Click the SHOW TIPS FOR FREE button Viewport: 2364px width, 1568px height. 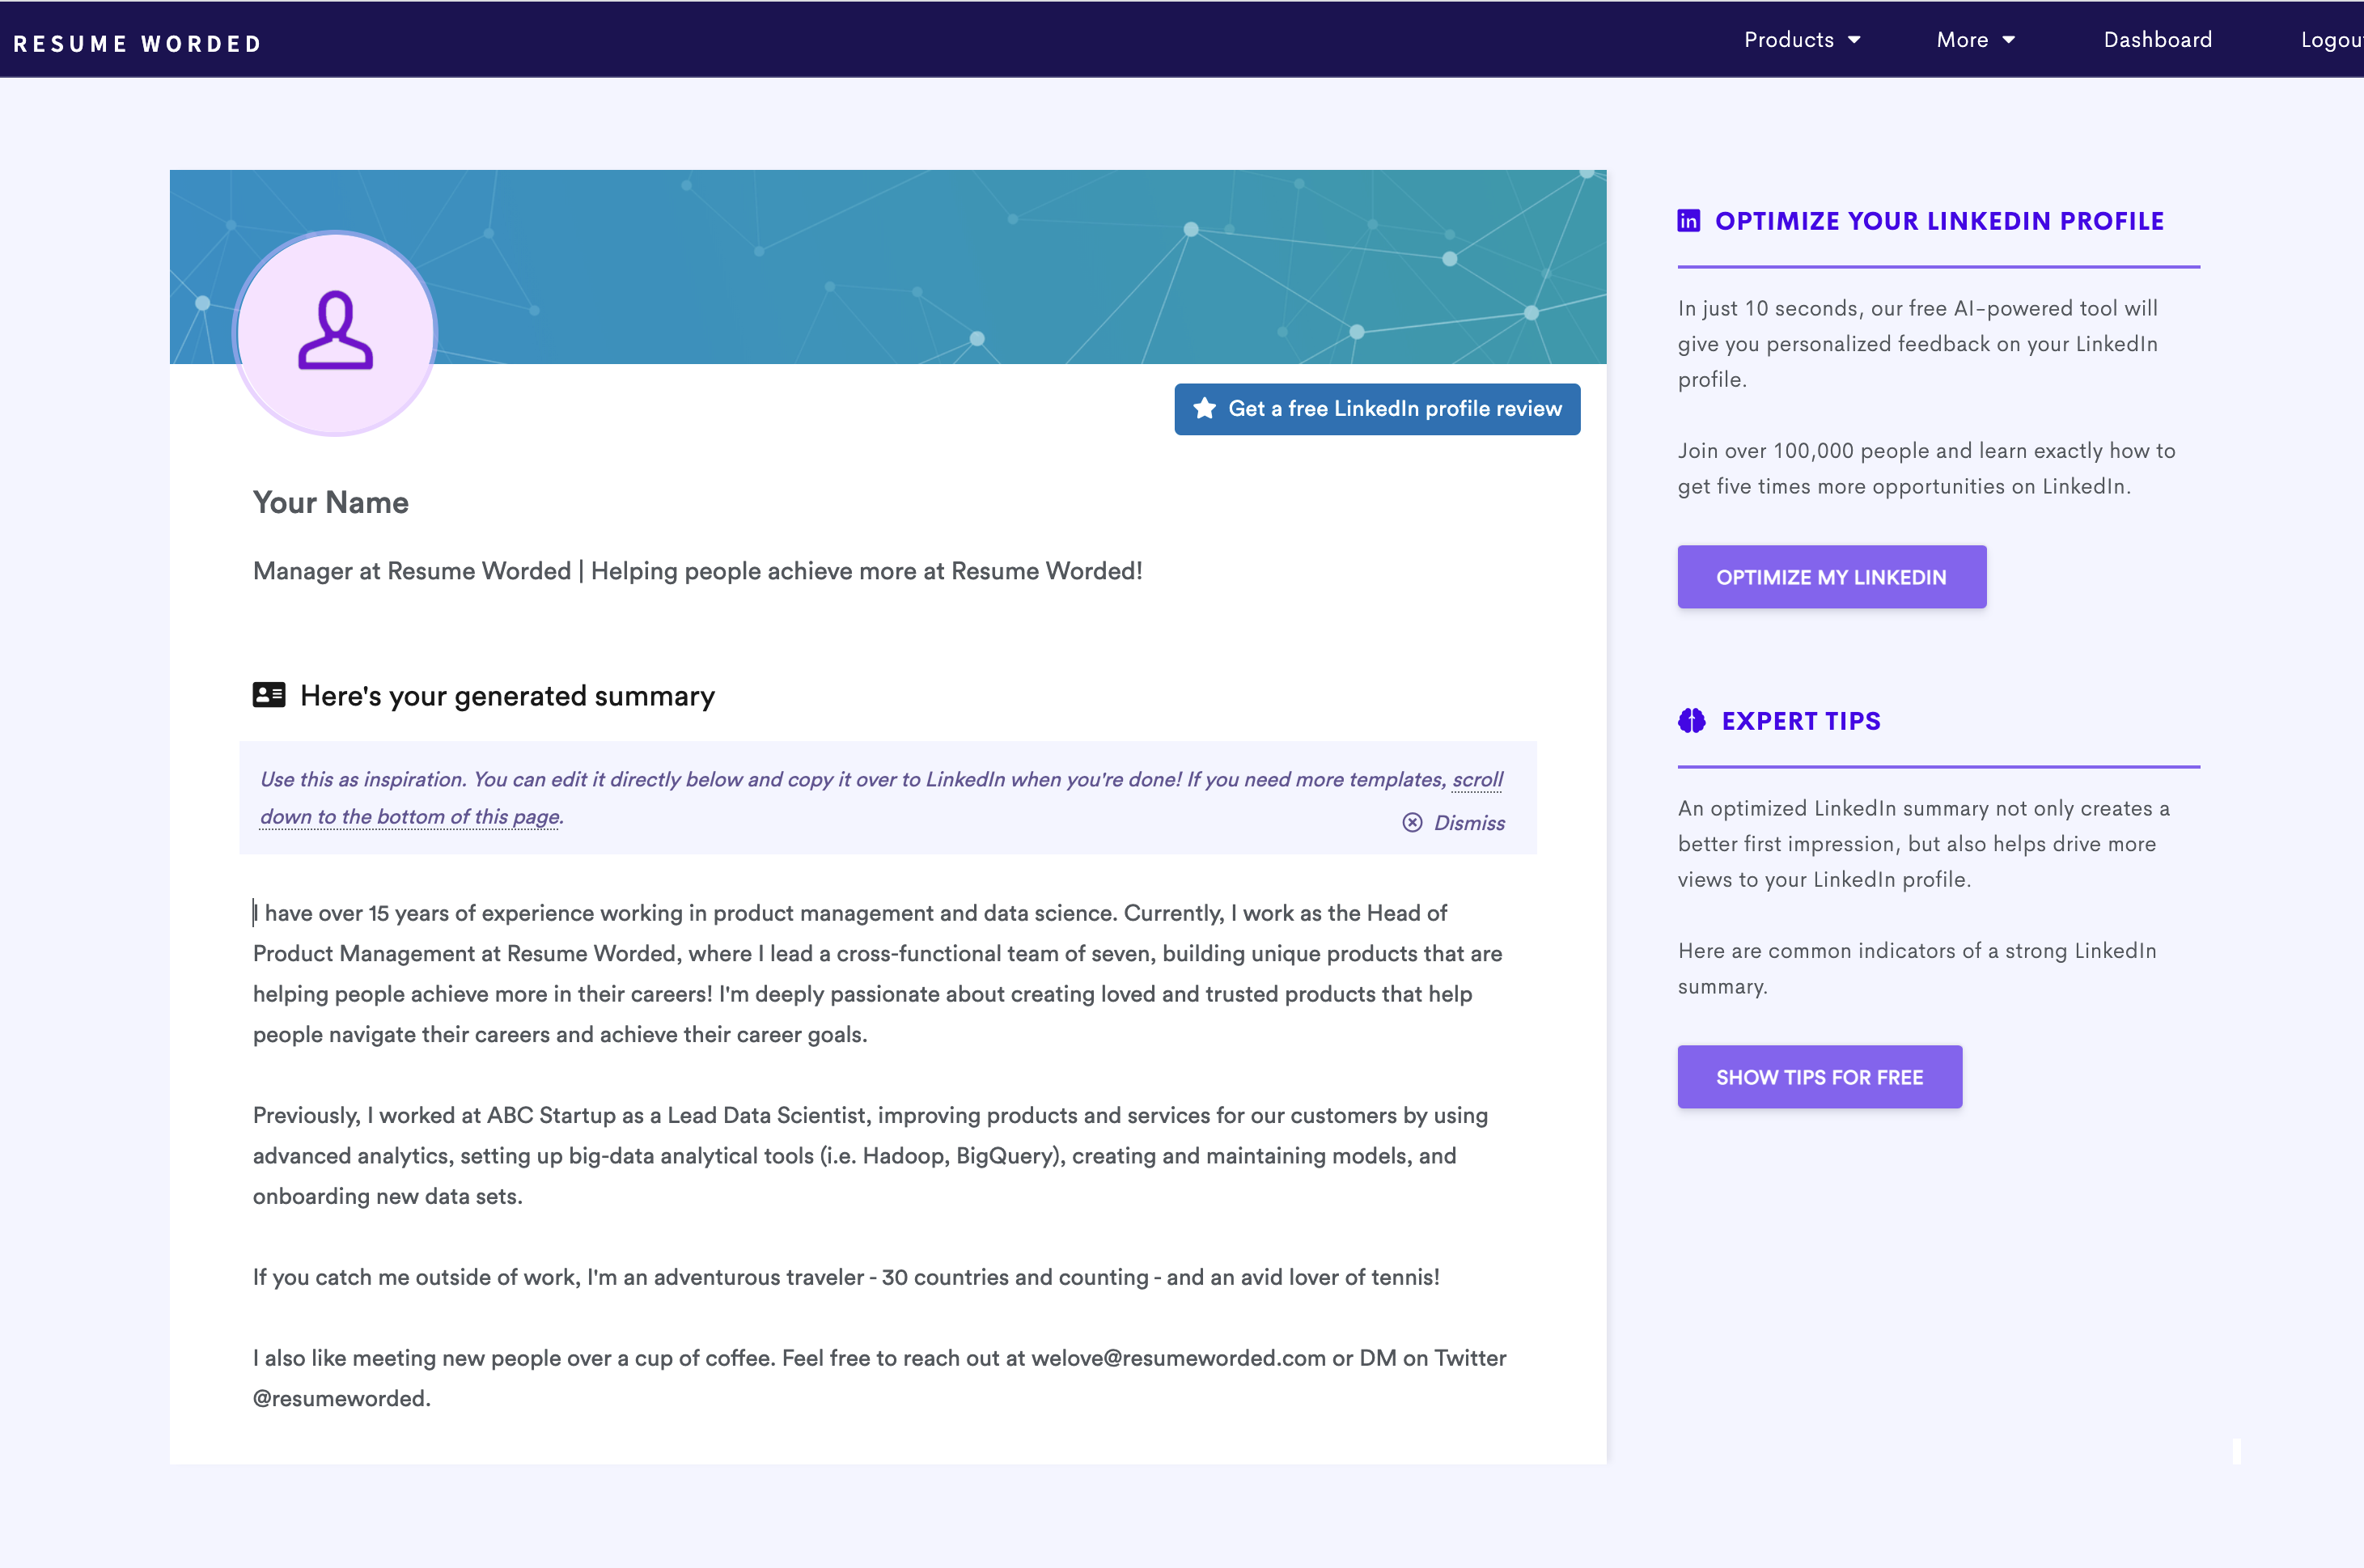click(1818, 1076)
